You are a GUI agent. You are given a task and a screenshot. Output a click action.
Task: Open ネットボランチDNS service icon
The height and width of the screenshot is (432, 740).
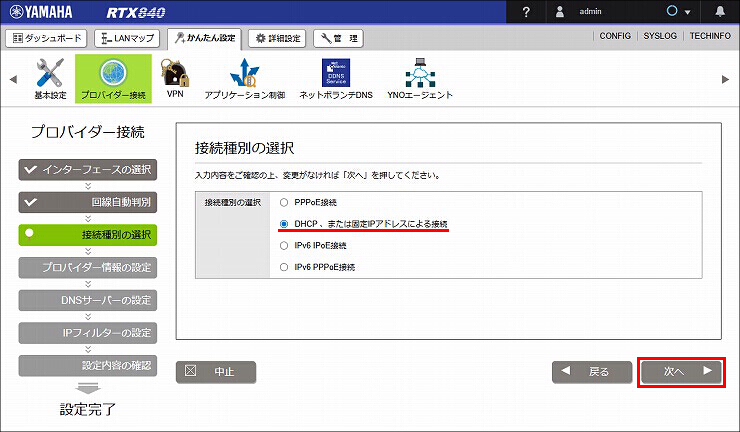336,78
